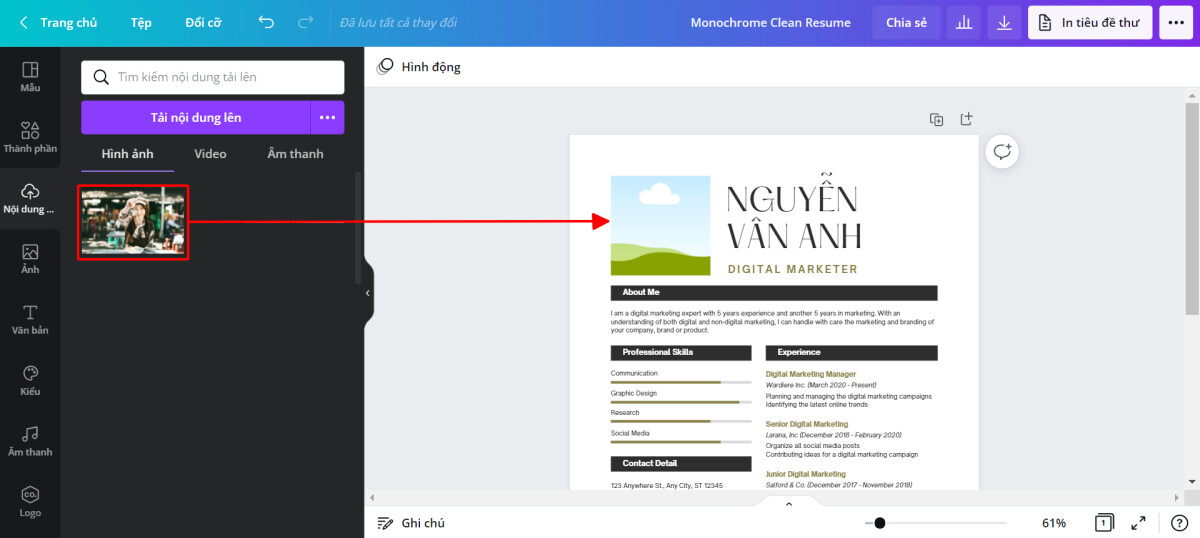Viewport: 1200px width, 538px height.
Task: Open the Ghi chú notes panel
Action: pos(411,523)
